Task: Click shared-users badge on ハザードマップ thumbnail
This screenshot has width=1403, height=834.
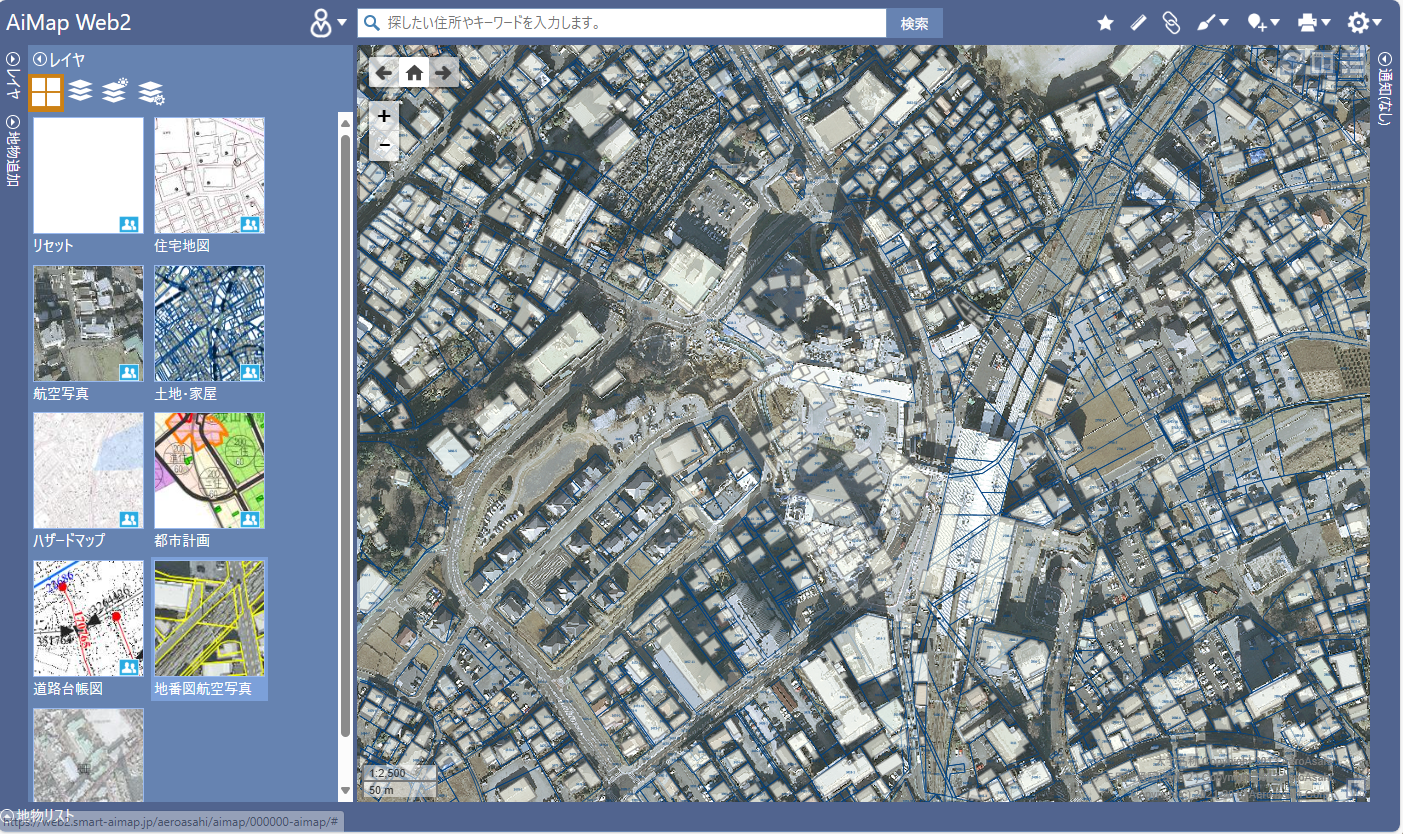Action: point(129,520)
